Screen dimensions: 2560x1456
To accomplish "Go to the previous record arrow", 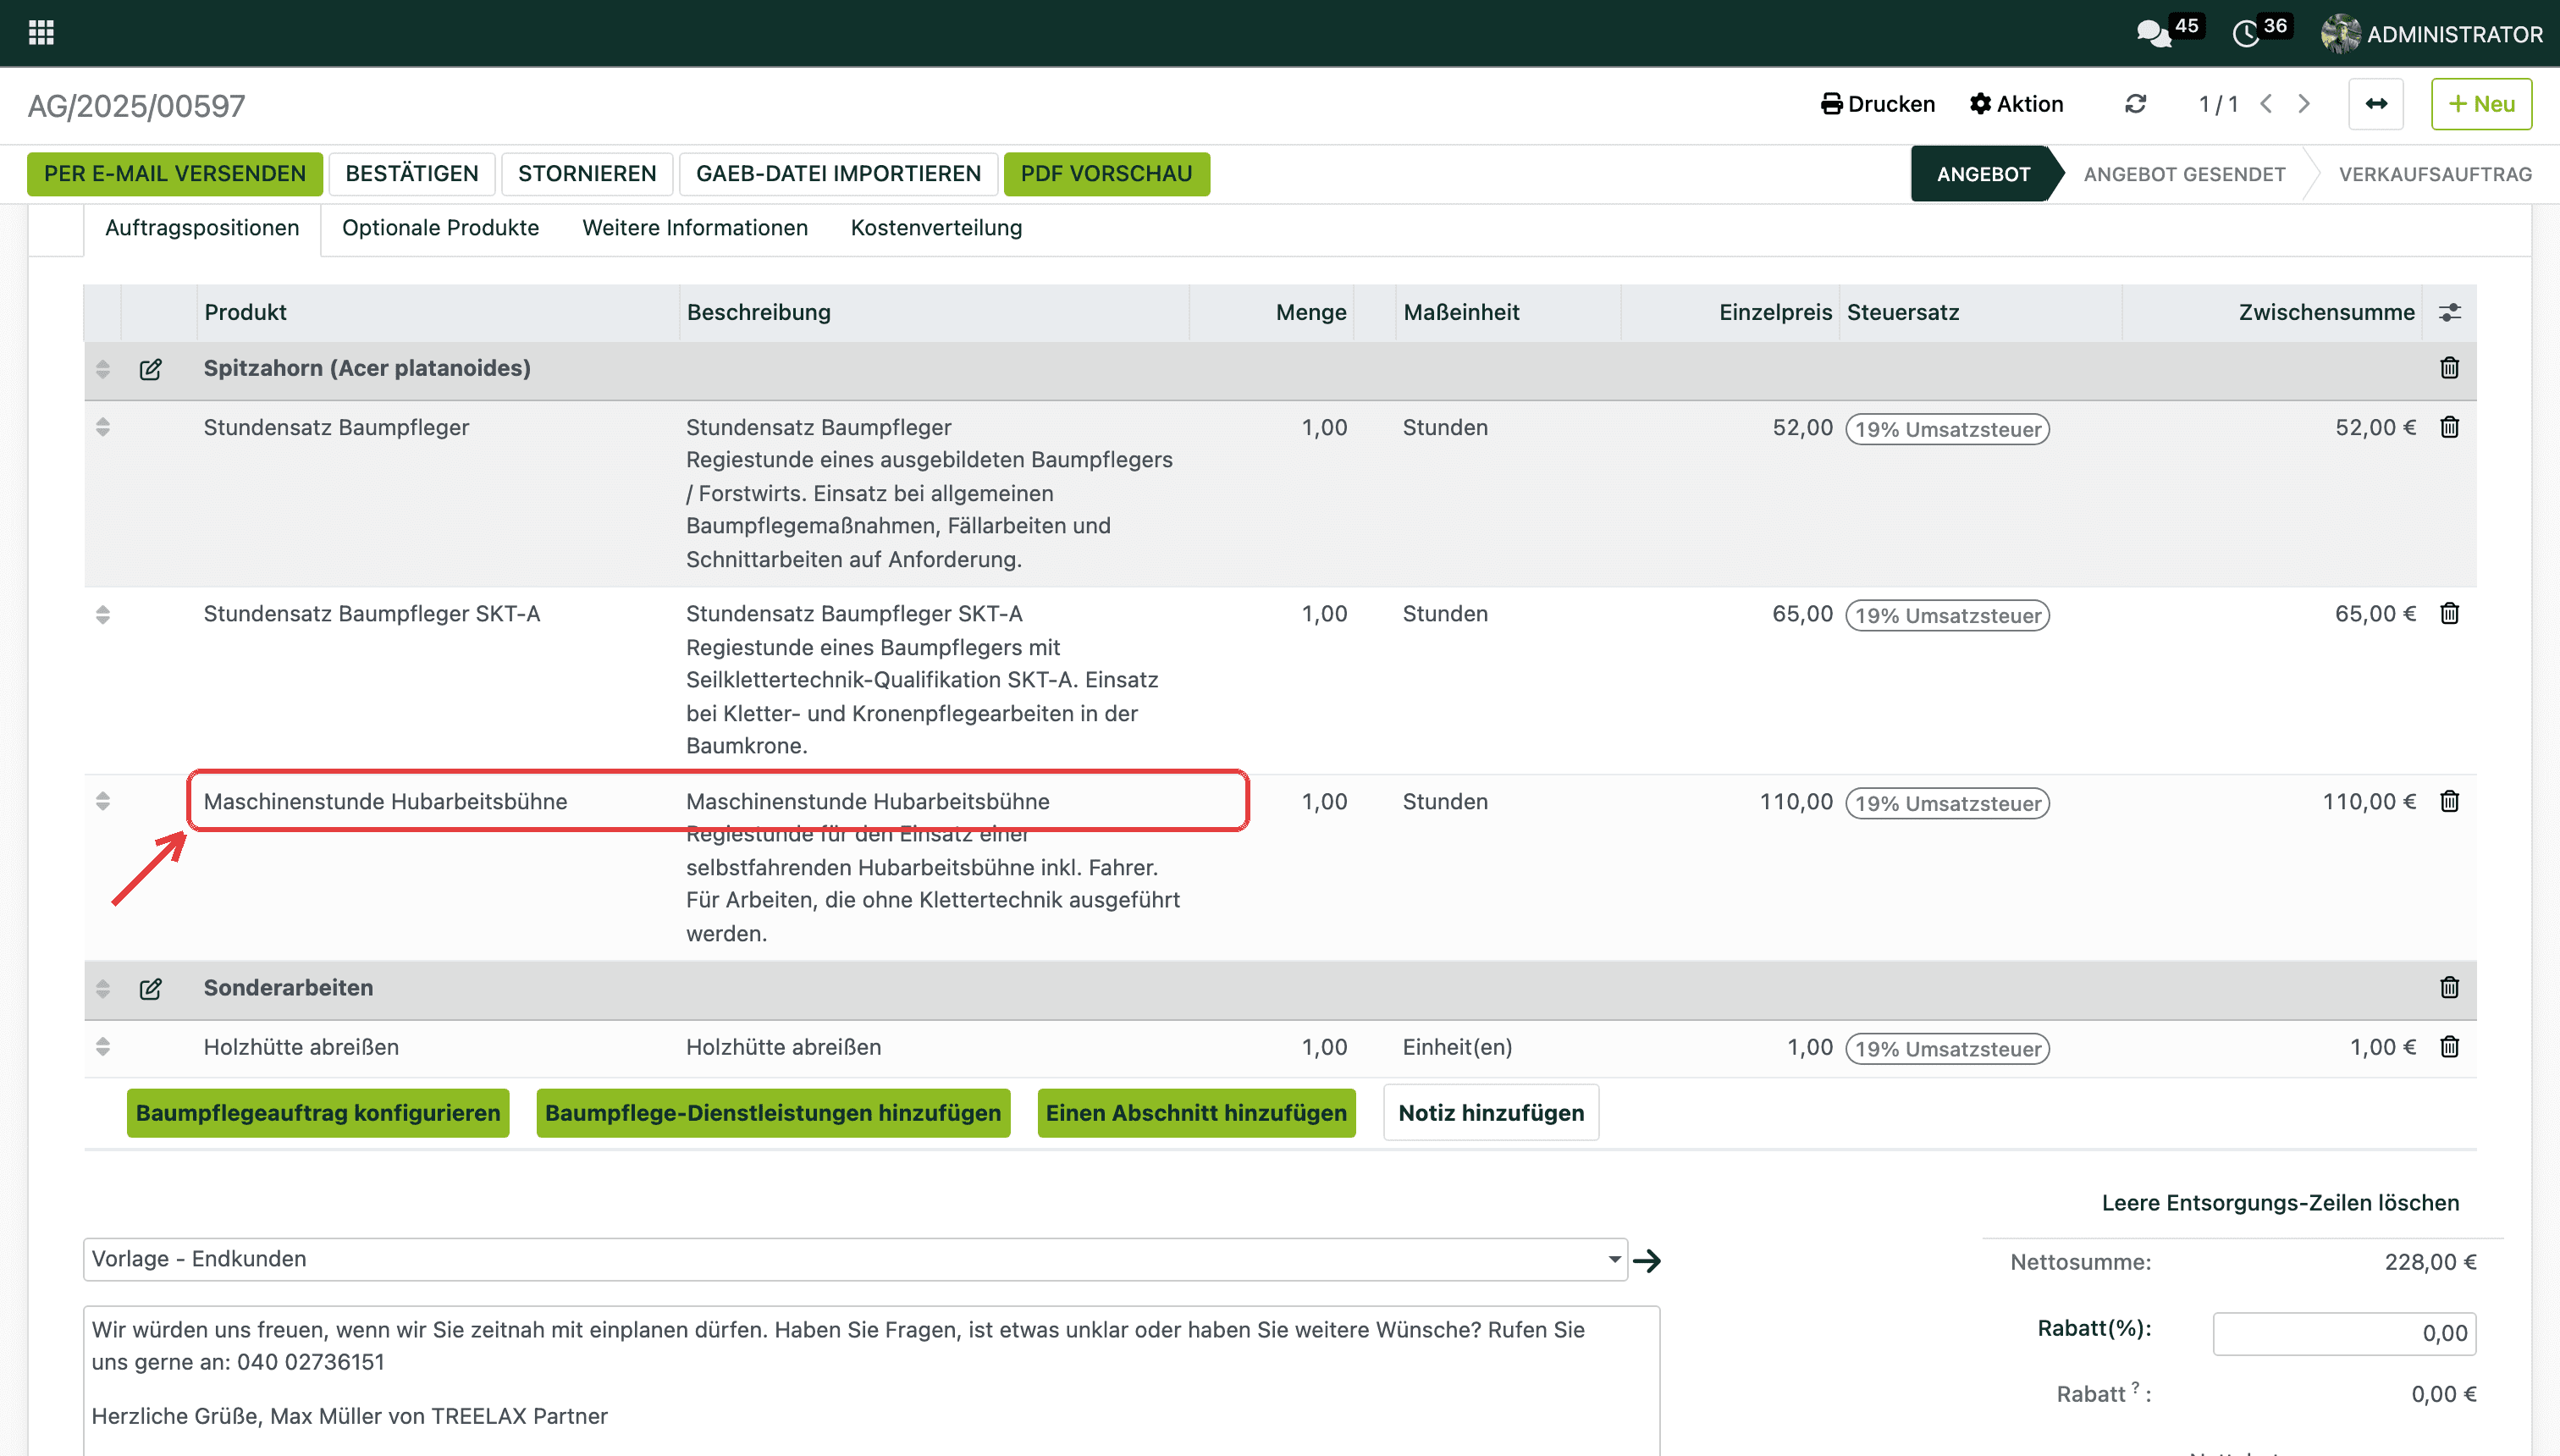I will (x=2266, y=104).
